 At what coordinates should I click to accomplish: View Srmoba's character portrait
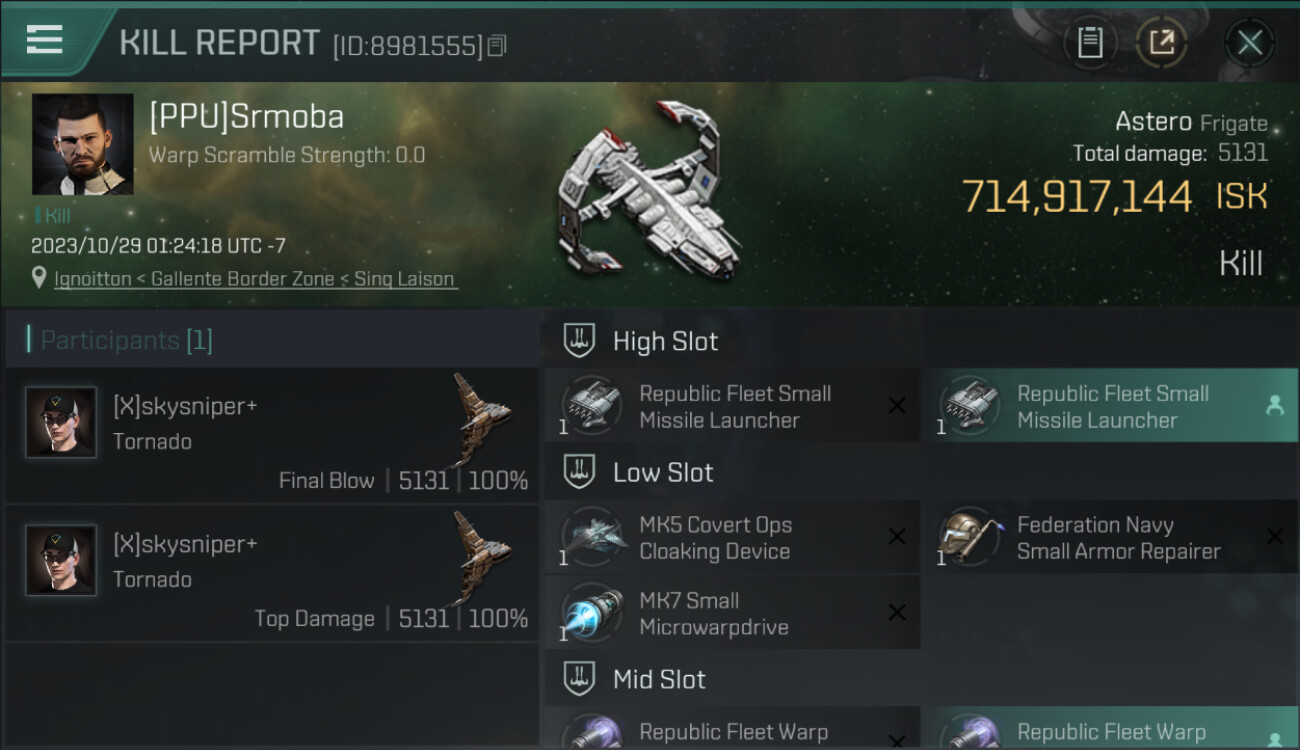(83, 144)
